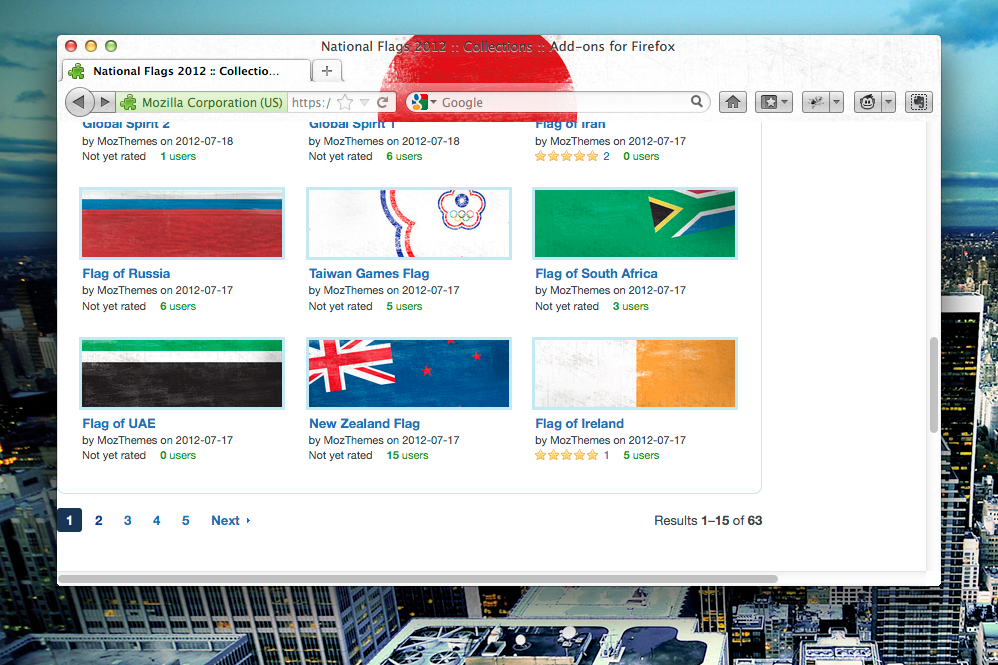This screenshot has height=665, width=998.
Task: Go to the Home page icon
Action: pyautogui.click(x=733, y=102)
